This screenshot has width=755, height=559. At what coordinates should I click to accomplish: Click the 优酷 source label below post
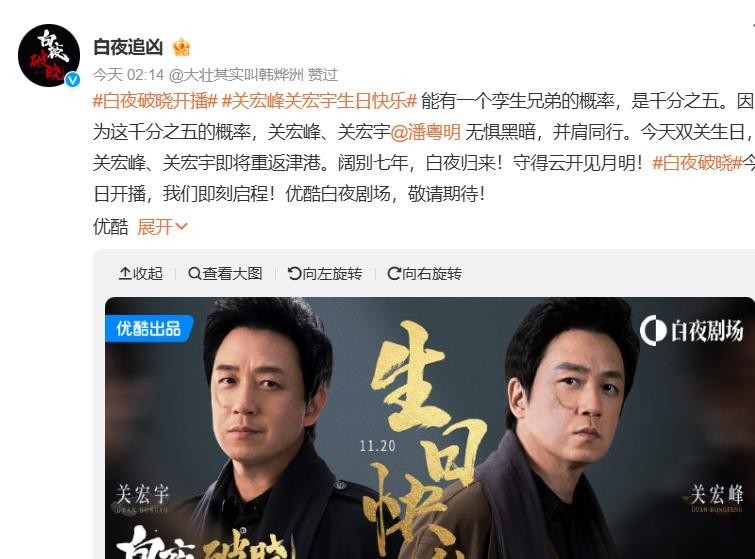click(x=111, y=226)
